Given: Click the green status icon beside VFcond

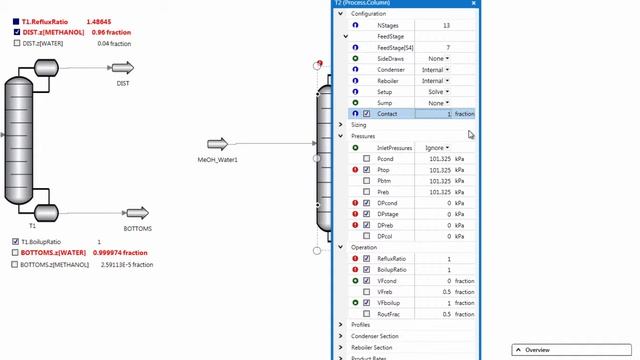Looking at the screenshot, I should pyautogui.click(x=355, y=281).
